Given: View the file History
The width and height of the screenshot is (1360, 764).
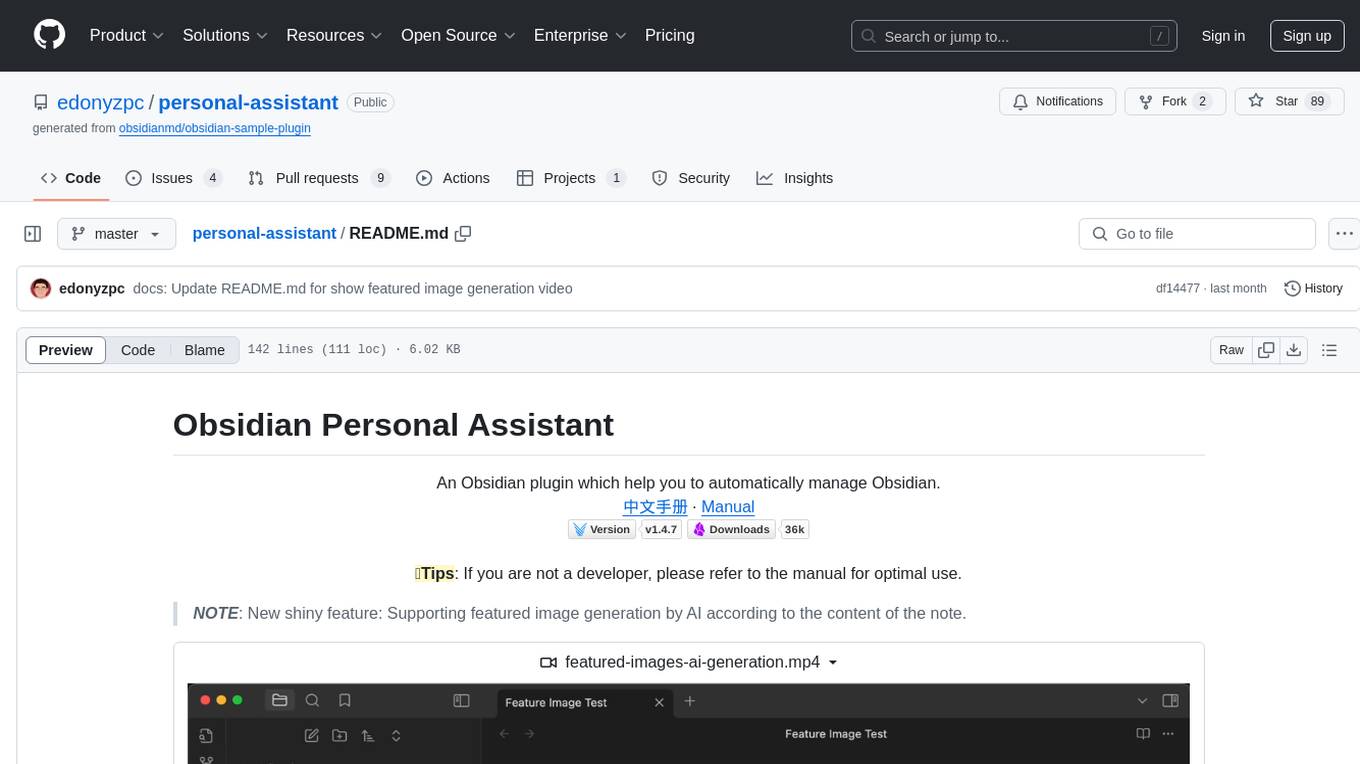Looking at the screenshot, I should point(1313,288).
